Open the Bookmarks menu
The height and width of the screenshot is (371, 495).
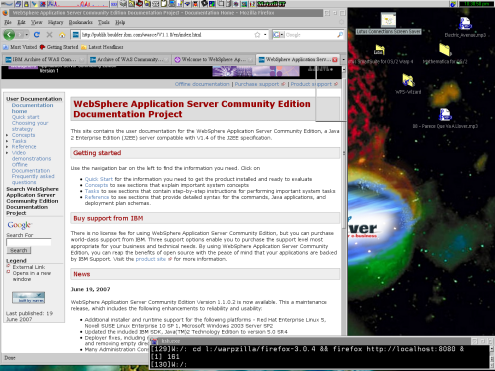tap(80, 22)
